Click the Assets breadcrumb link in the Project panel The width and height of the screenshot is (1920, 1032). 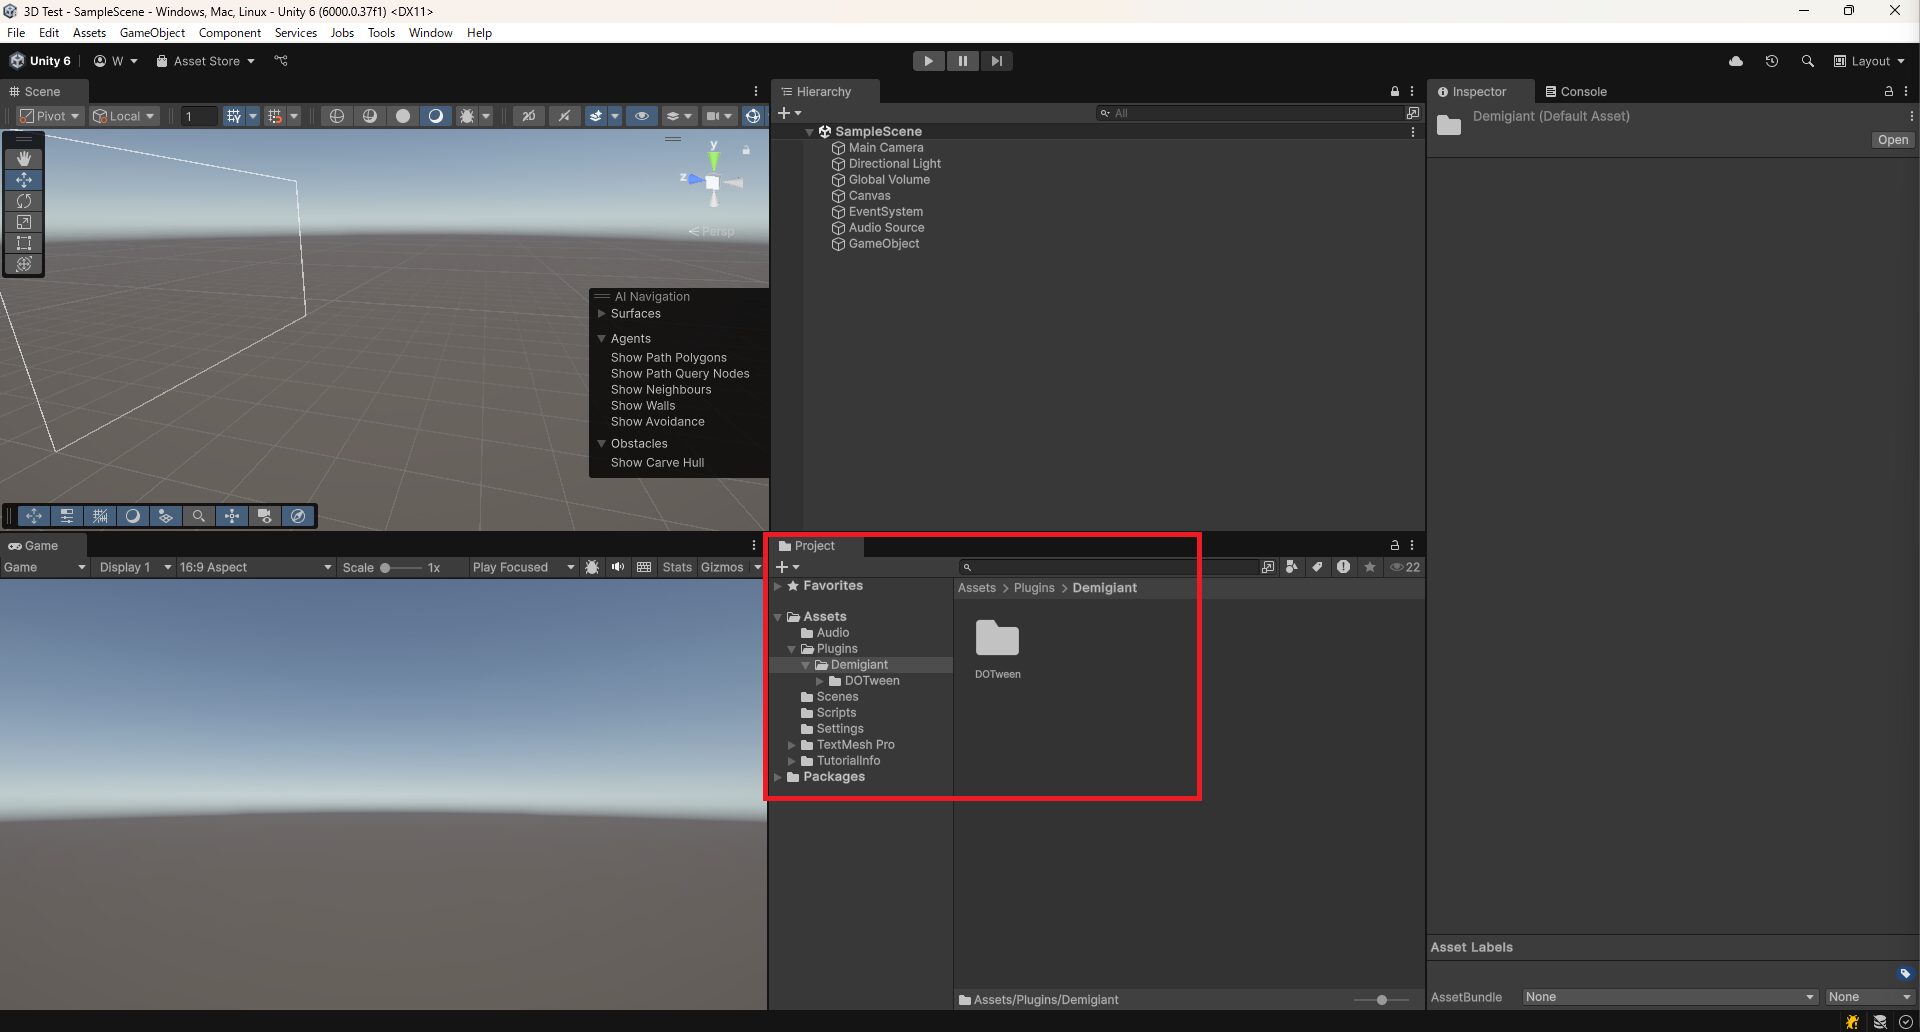(976, 588)
